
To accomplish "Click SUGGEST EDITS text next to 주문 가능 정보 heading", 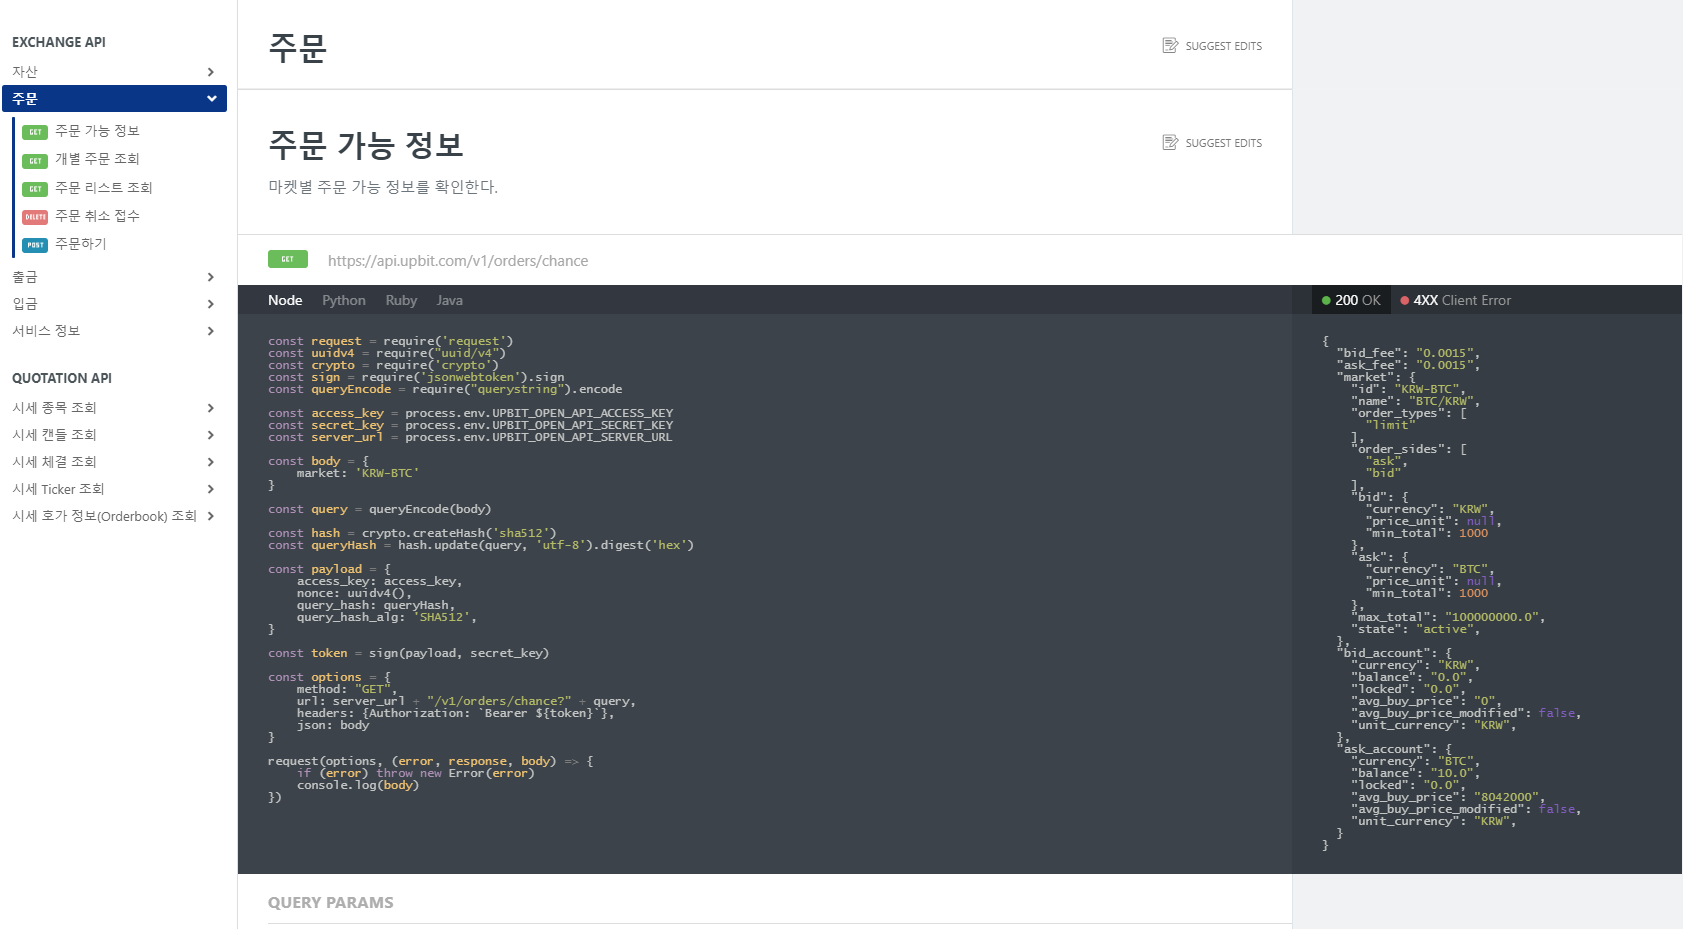I will [x=1224, y=143].
